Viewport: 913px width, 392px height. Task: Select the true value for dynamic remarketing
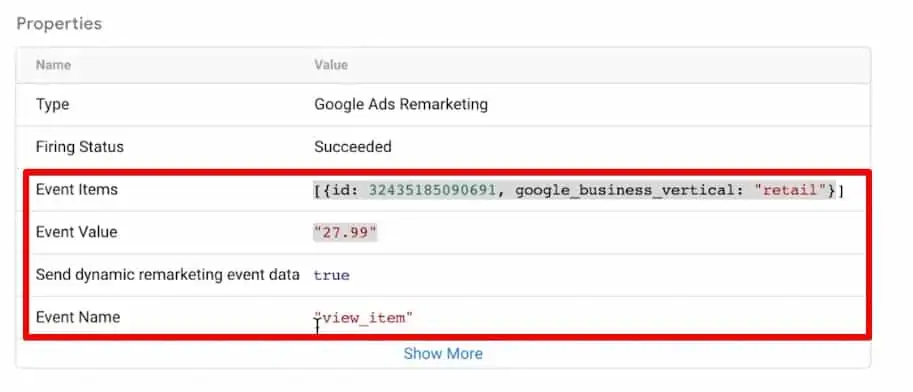point(331,275)
